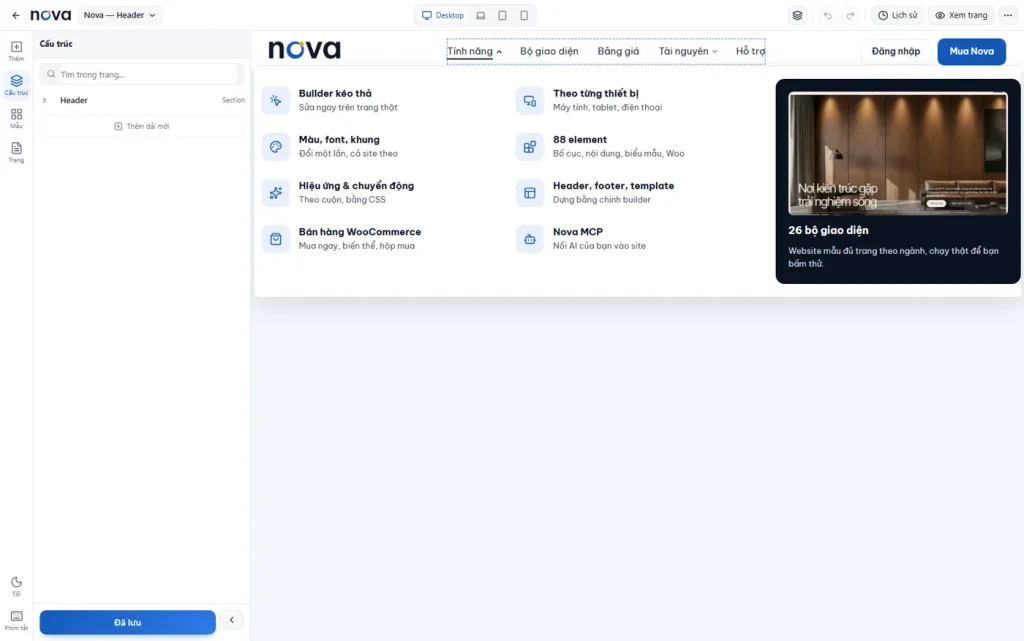Click the Đã lưu save button
The height and width of the screenshot is (641, 1024).
(127, 622)
